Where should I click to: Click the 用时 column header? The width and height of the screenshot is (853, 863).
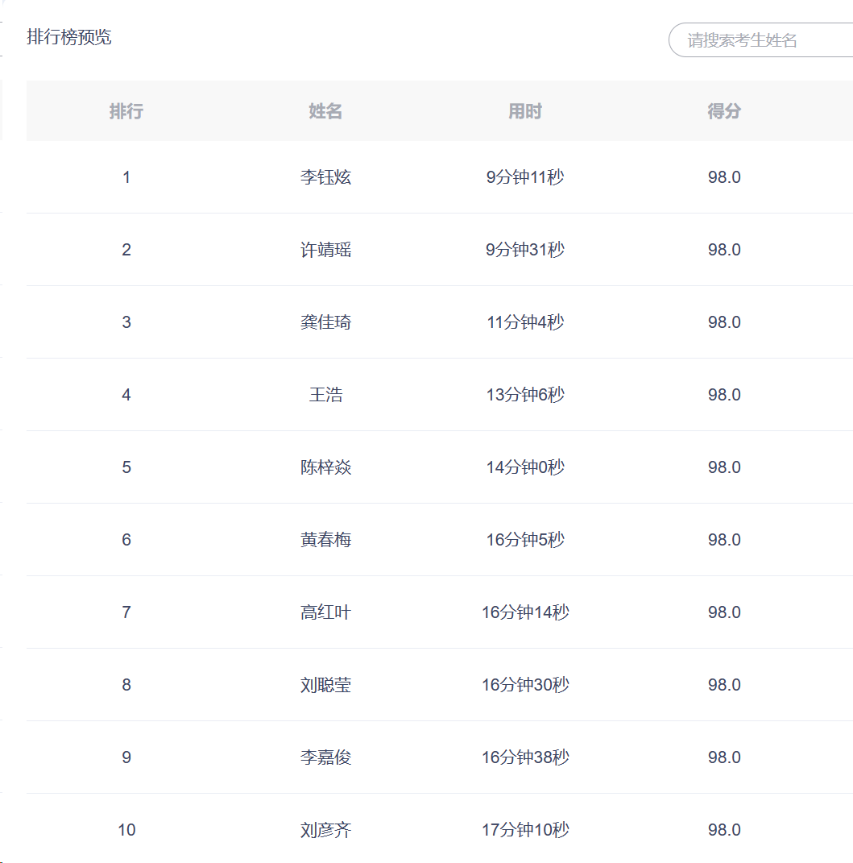pyautogui.click(x=525, y=111)
